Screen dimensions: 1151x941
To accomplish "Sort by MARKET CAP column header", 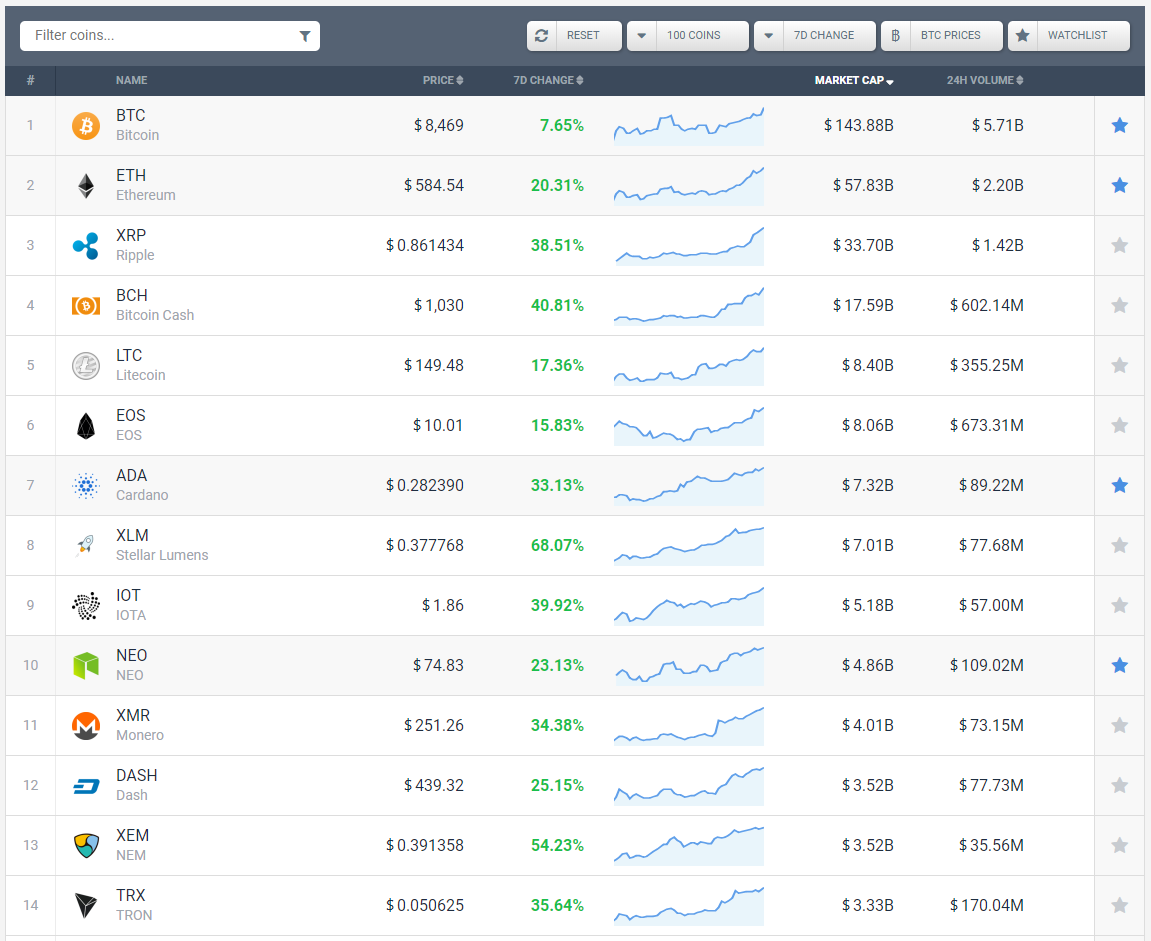I will [854, 80].
